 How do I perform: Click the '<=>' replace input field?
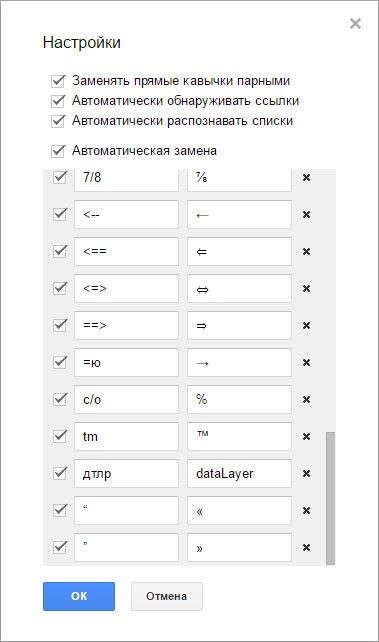click(126, 288)
